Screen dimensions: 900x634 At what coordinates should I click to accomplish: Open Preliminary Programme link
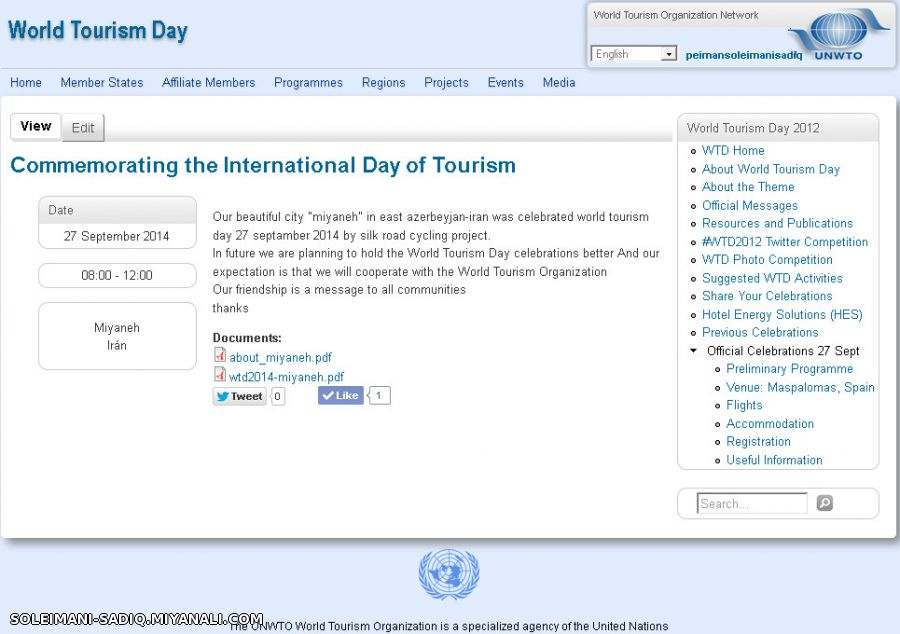pos(789,368)
